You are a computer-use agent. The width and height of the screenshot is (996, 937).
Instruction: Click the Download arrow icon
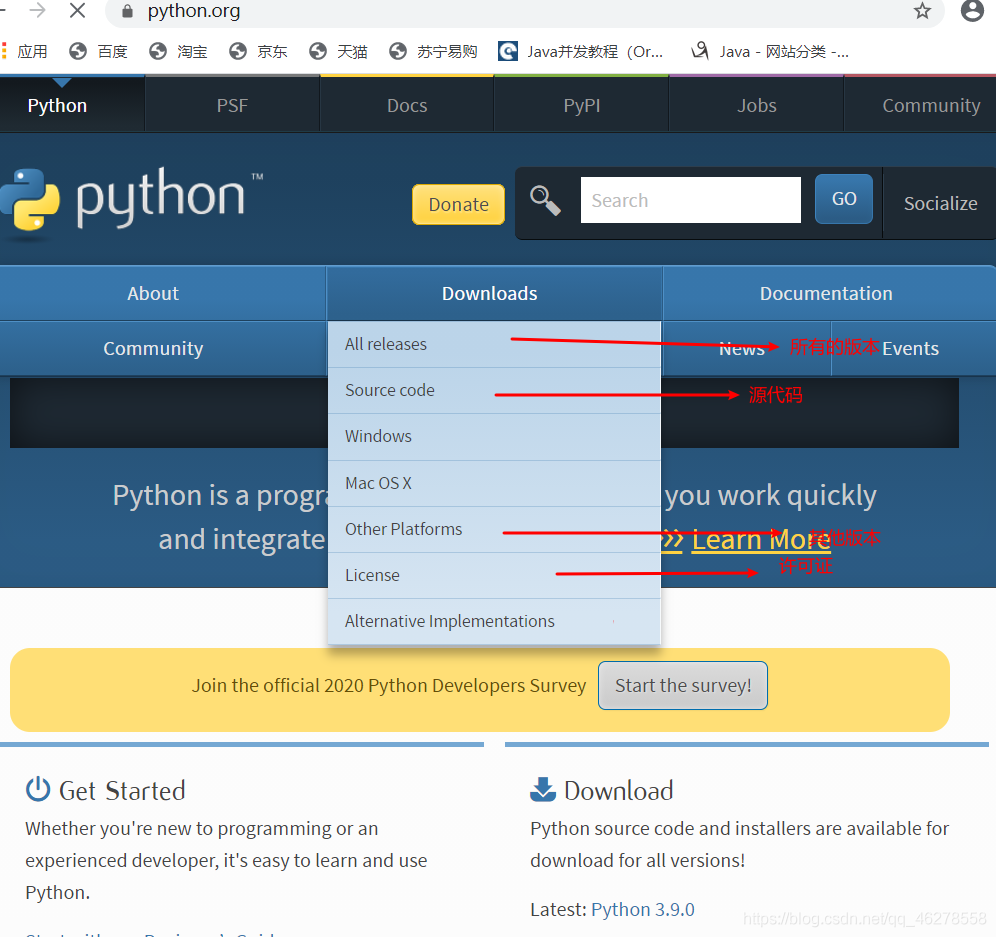pyautogui.click(x=542, y=790)
